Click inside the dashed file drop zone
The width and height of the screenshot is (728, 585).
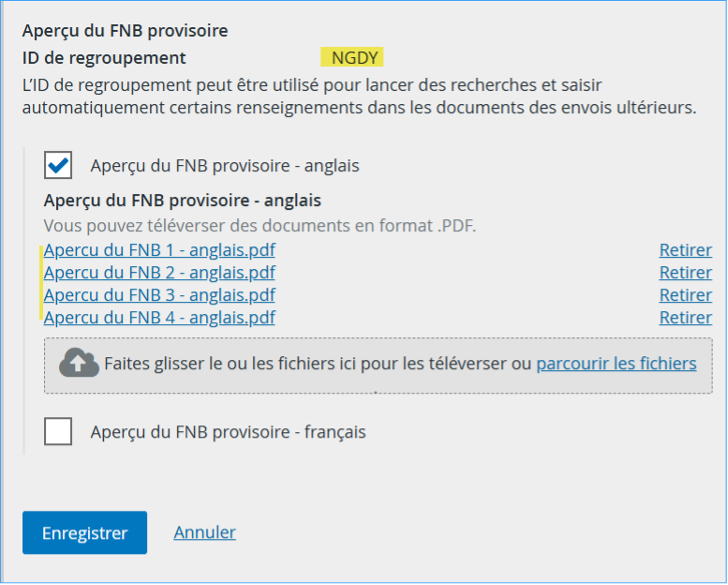coord(378,366)
